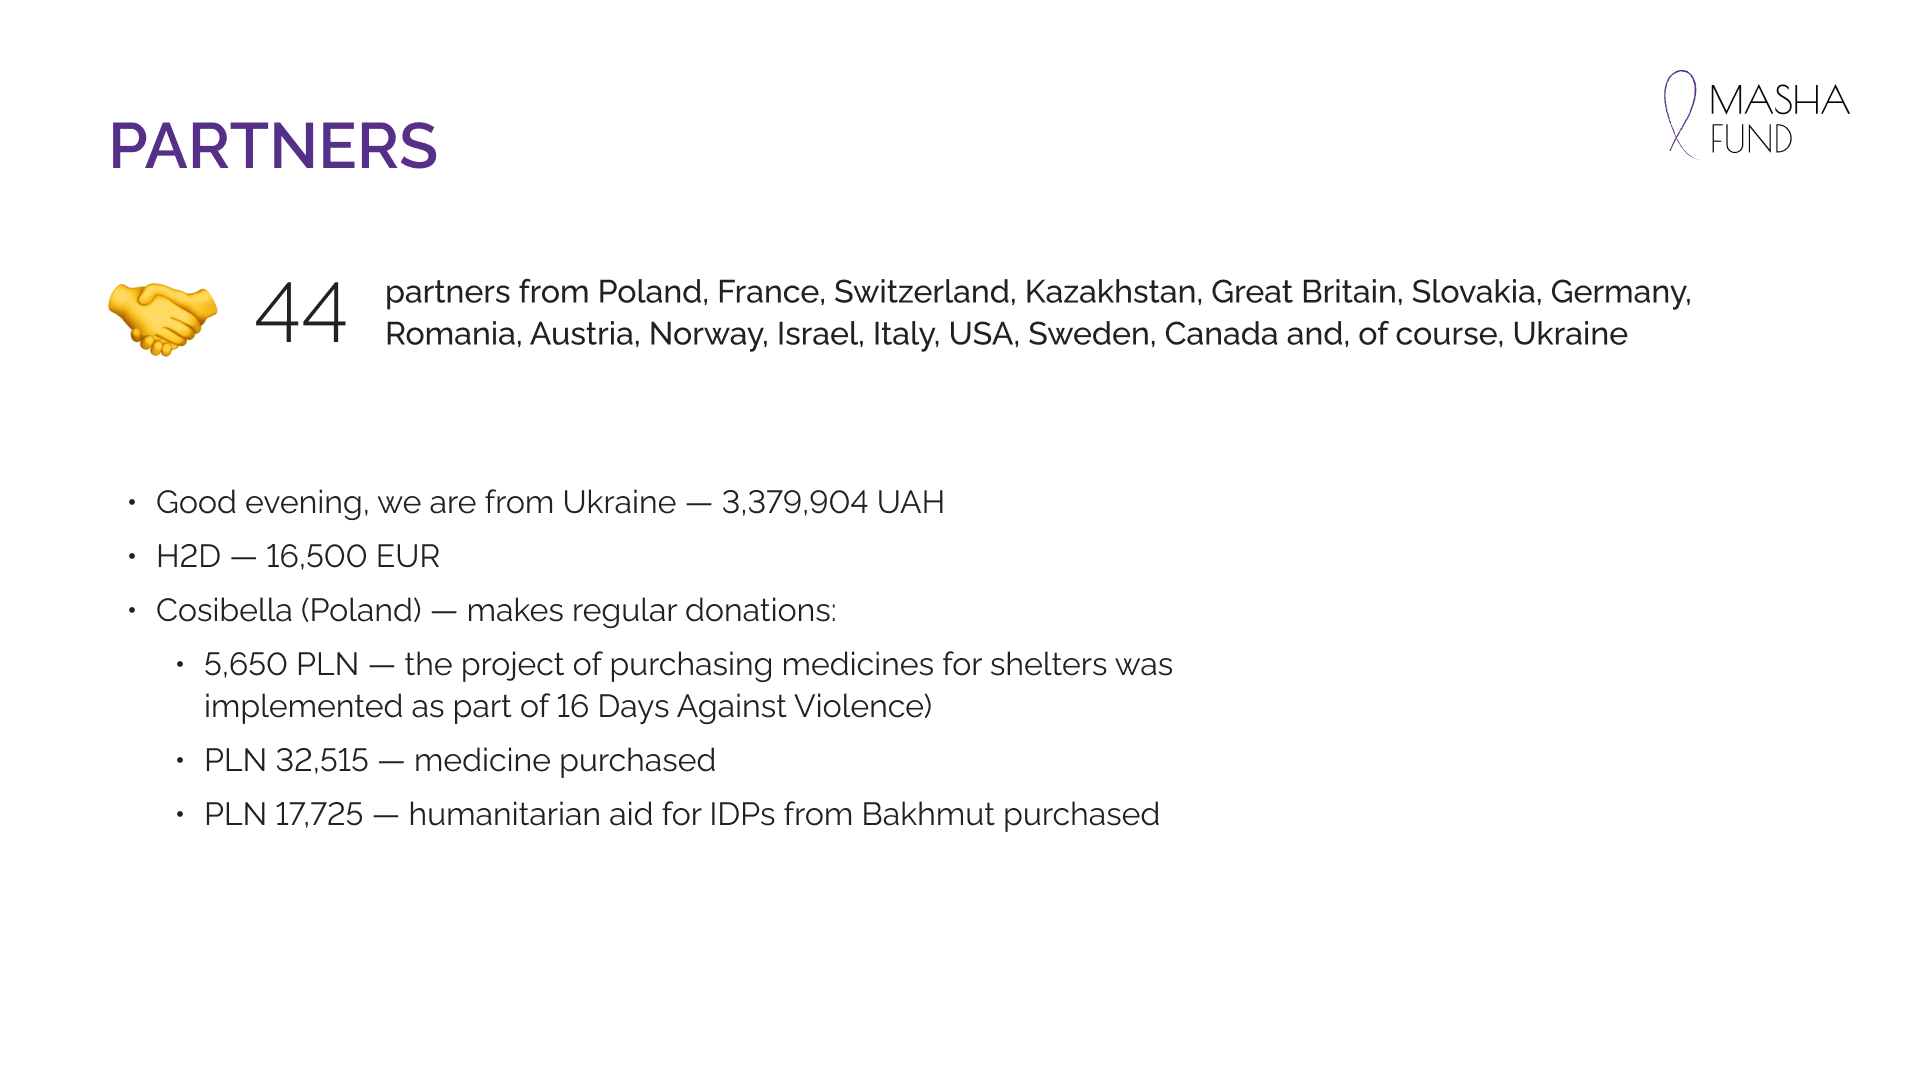1920x1080 pixels.
Task: Click the large number 44
Action: coord(300,314)
